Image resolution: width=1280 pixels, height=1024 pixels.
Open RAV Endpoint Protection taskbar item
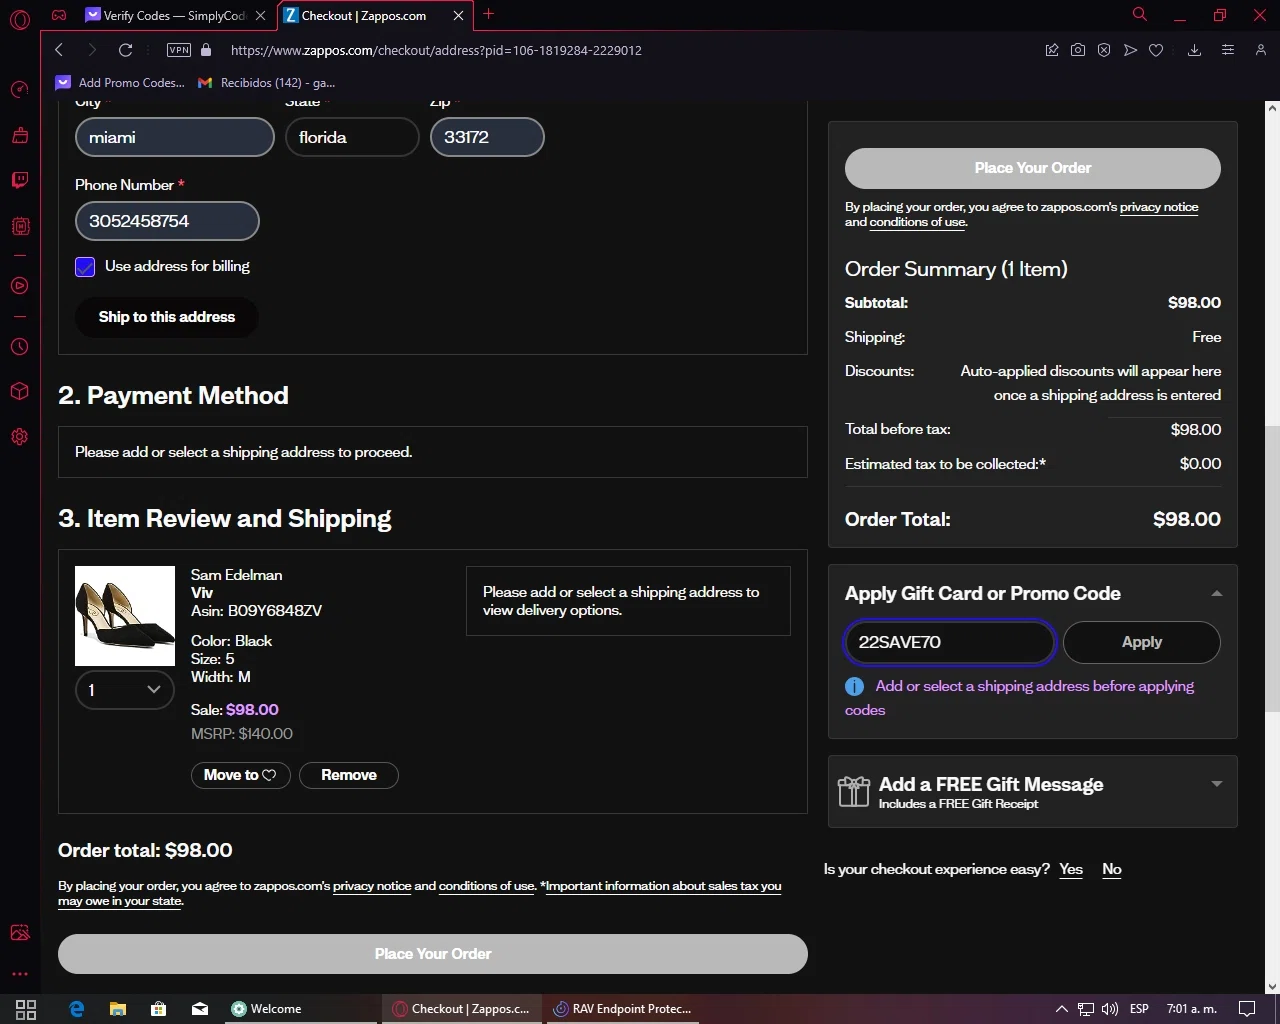point(622,1009)
